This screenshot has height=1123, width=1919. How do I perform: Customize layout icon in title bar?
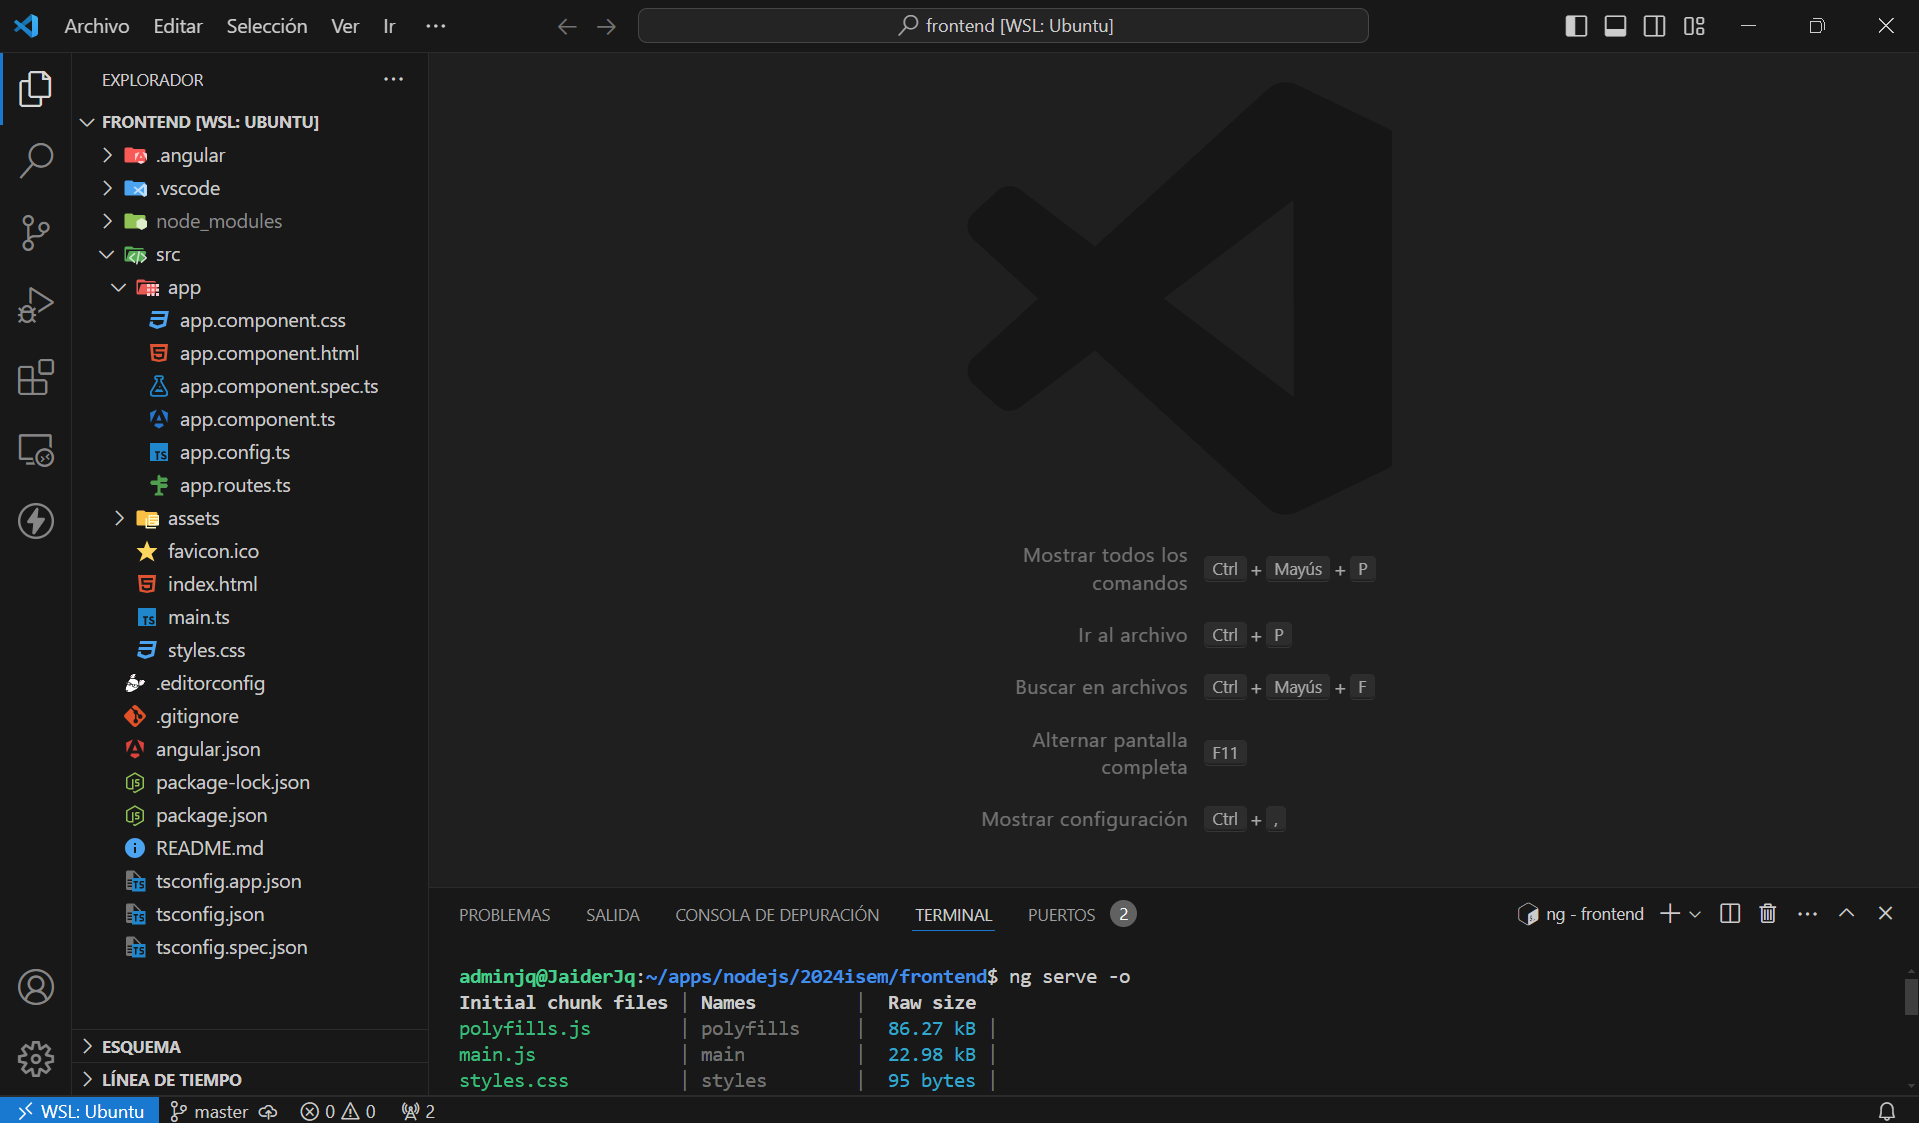[x=1694, y=26]
